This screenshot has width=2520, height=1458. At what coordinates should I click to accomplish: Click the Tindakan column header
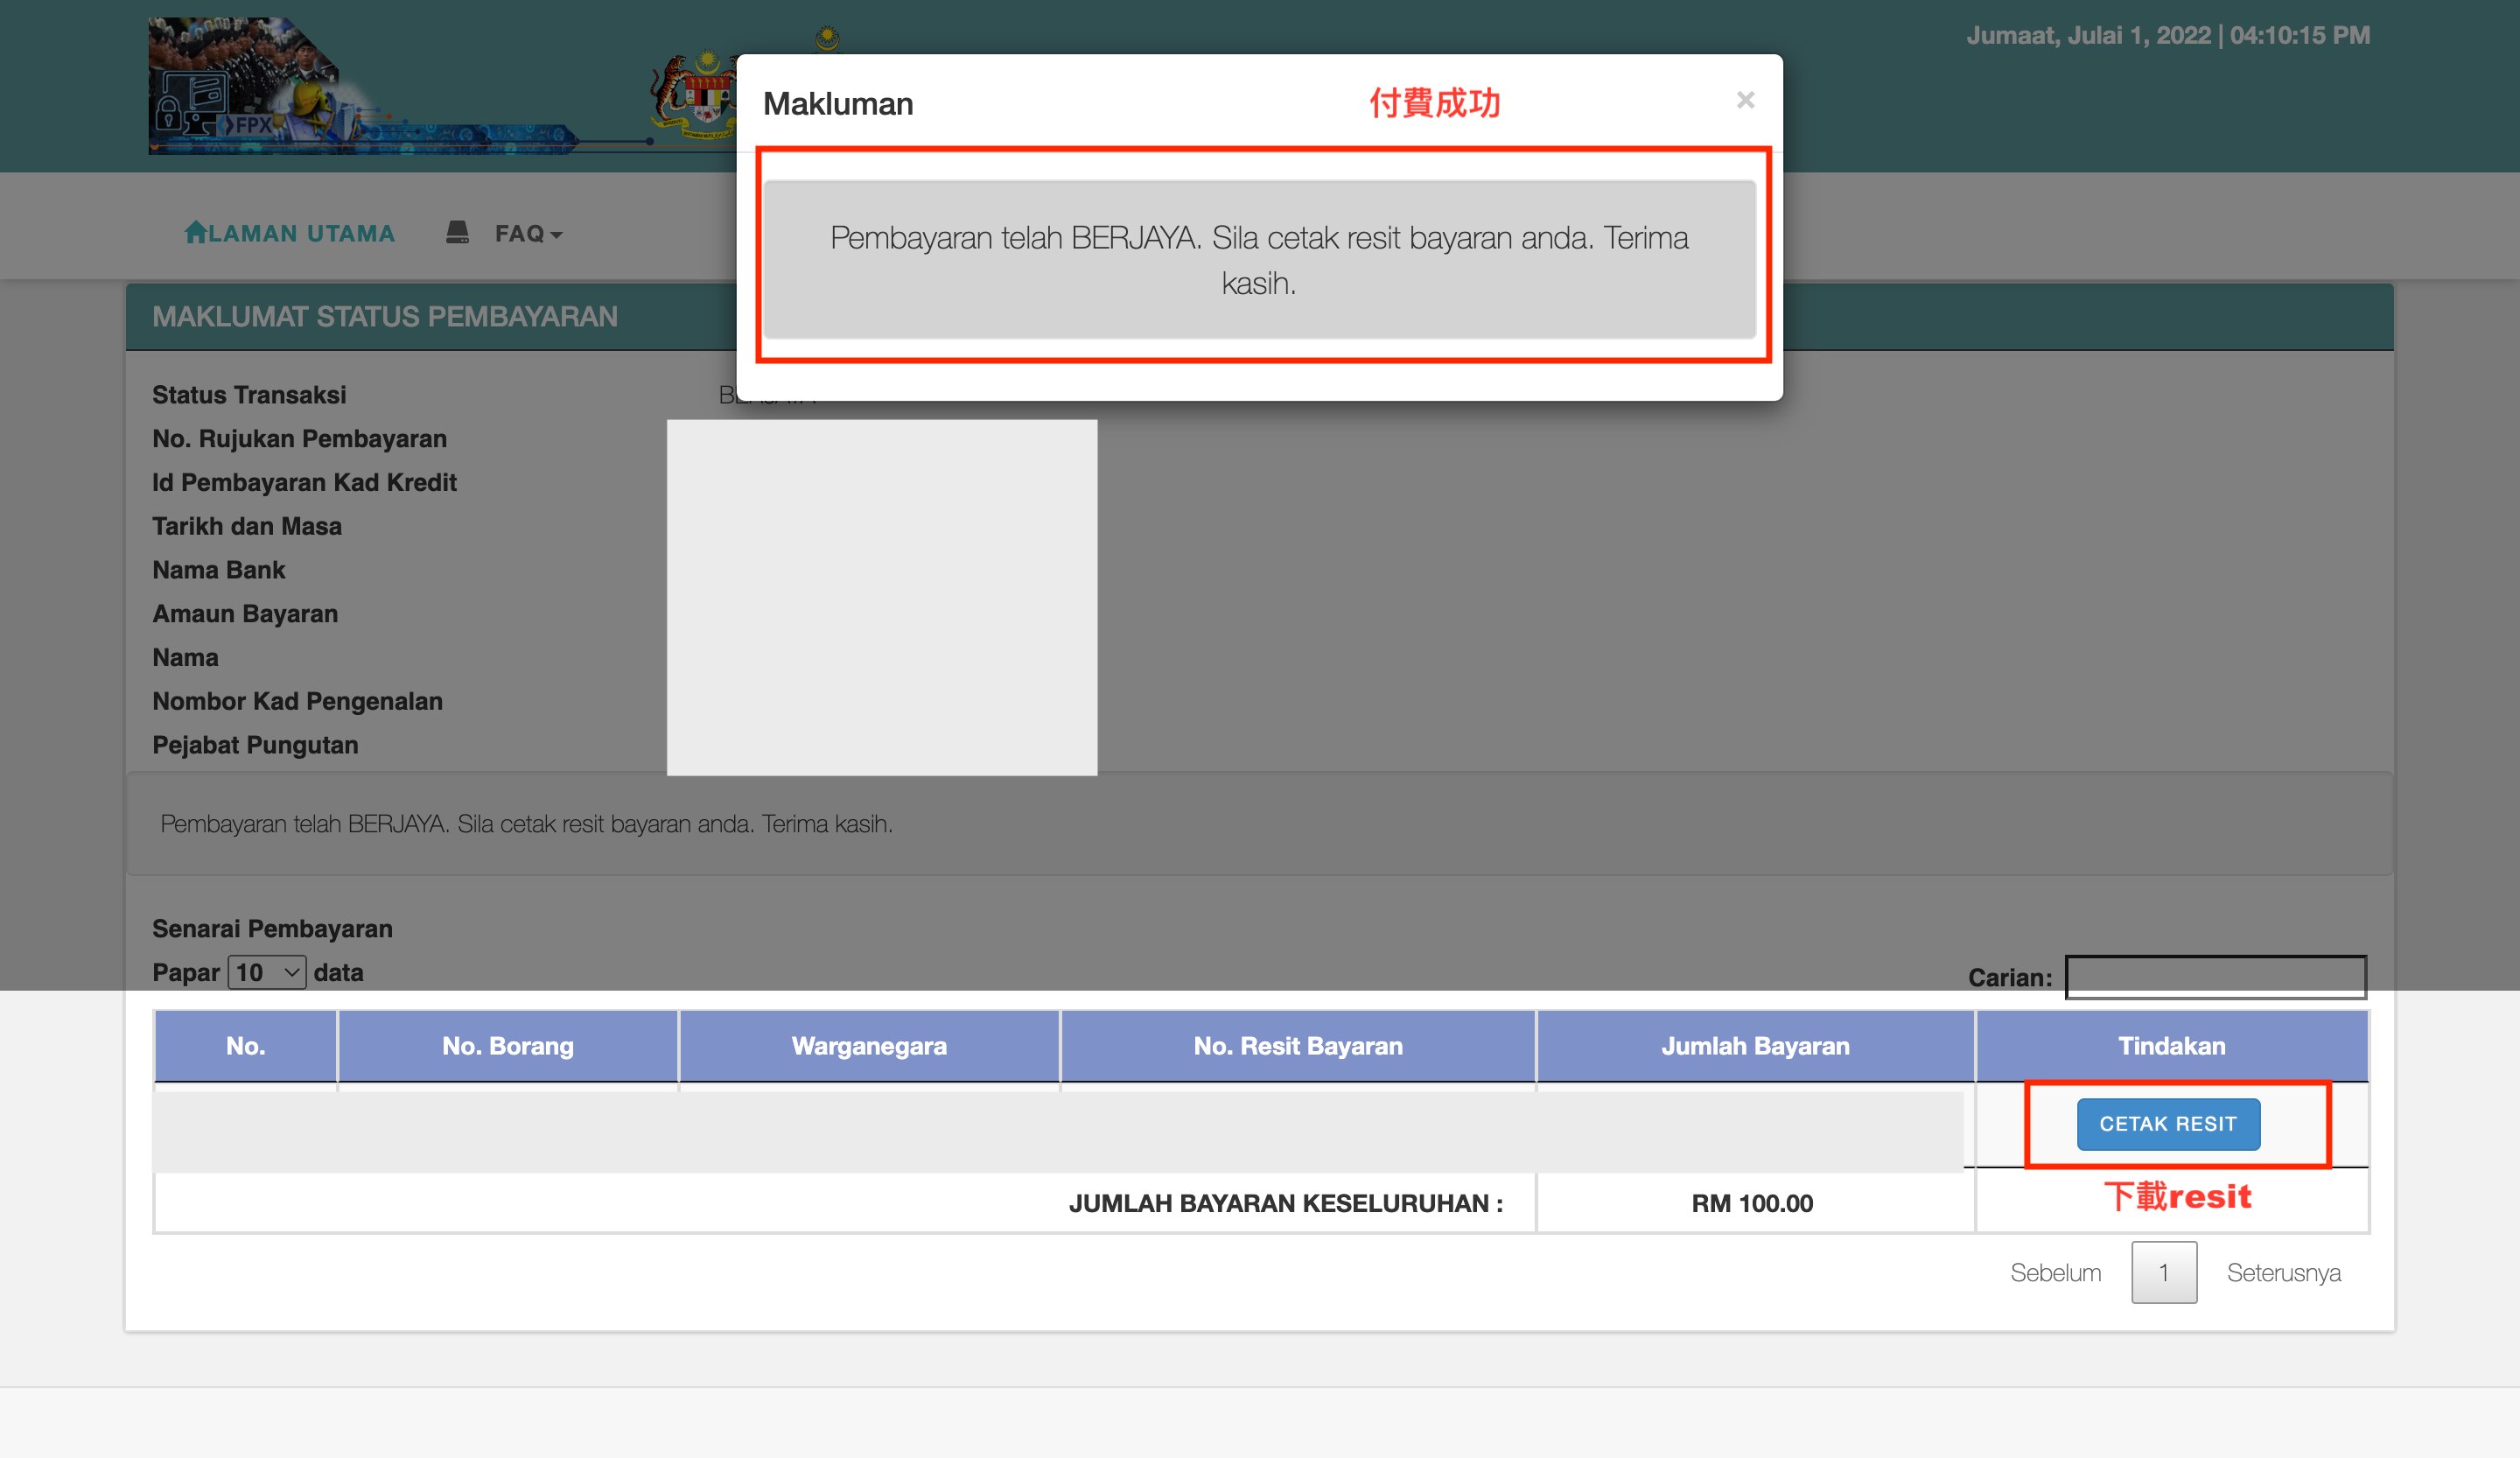(x=2171, y=1045)
